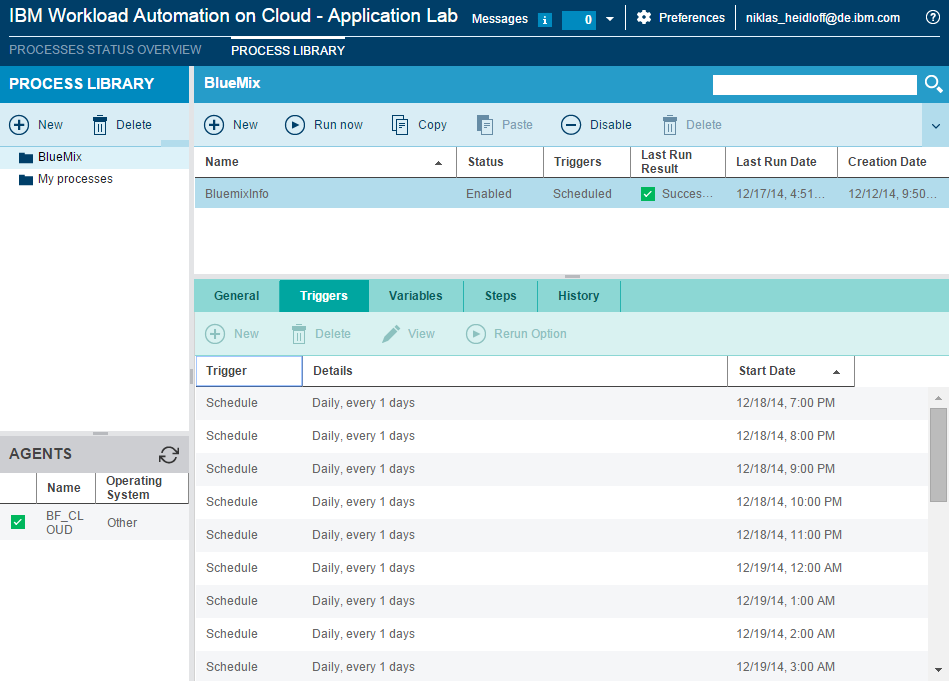Switch to the Steps tab
949x681 pixels.
click(x=501, y=295)
